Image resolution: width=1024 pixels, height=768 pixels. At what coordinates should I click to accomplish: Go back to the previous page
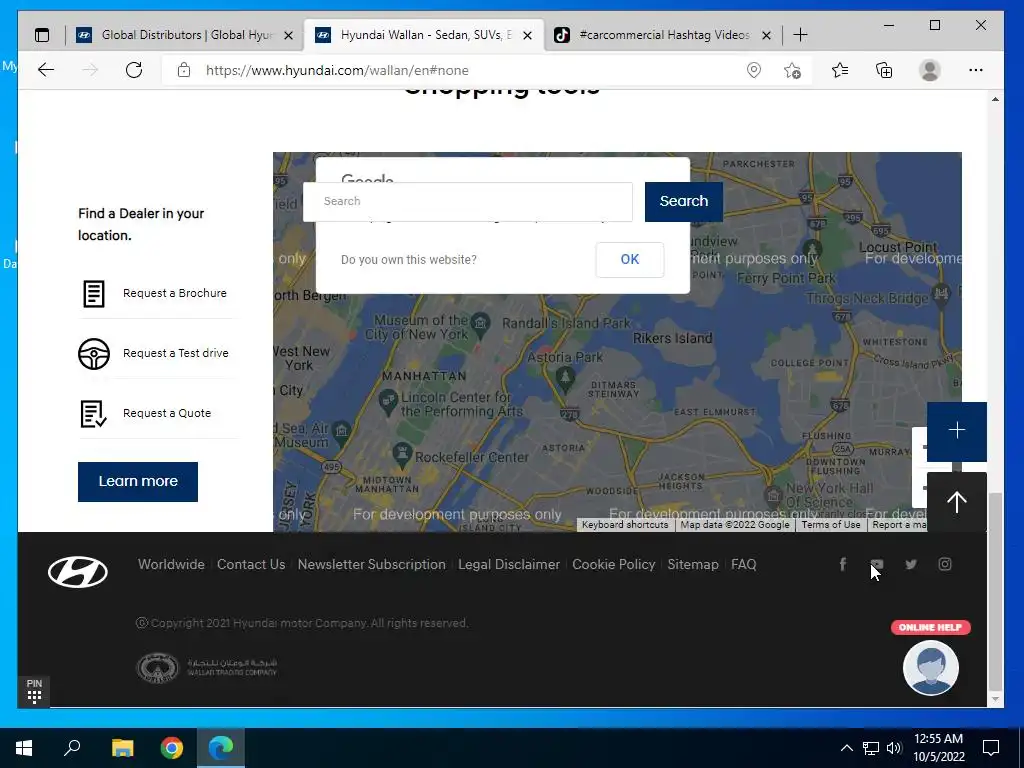tap(46, 70)
